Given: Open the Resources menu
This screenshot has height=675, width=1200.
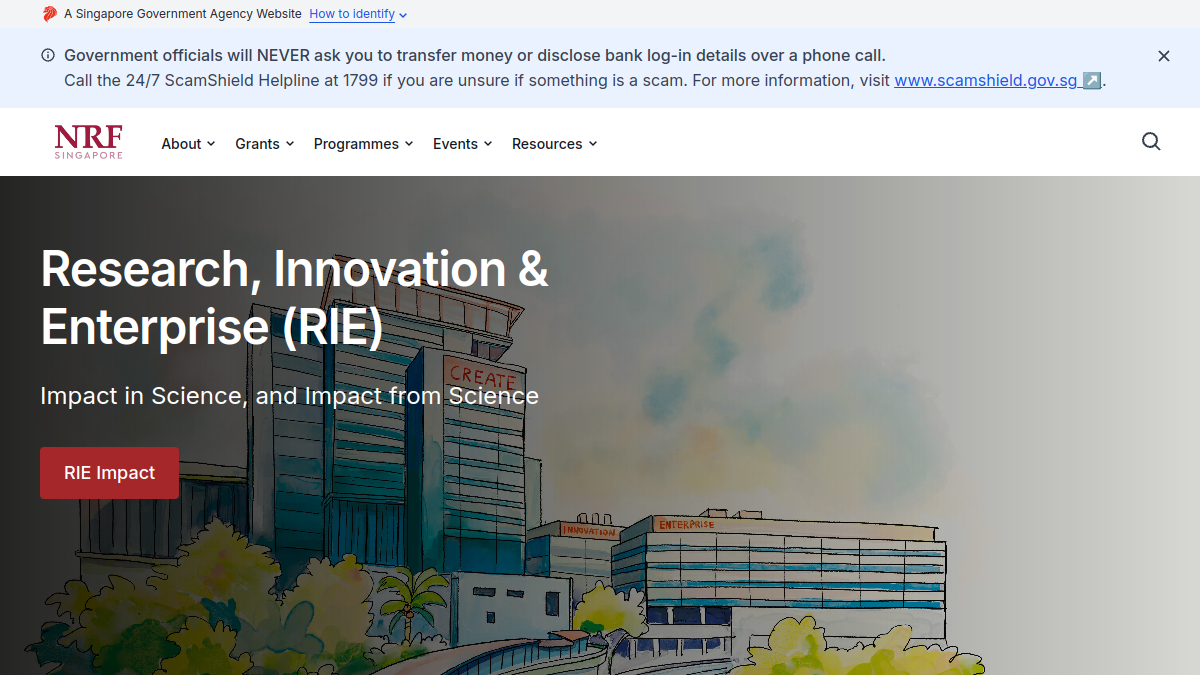Looking at the screenshot, I should point(554,144).
